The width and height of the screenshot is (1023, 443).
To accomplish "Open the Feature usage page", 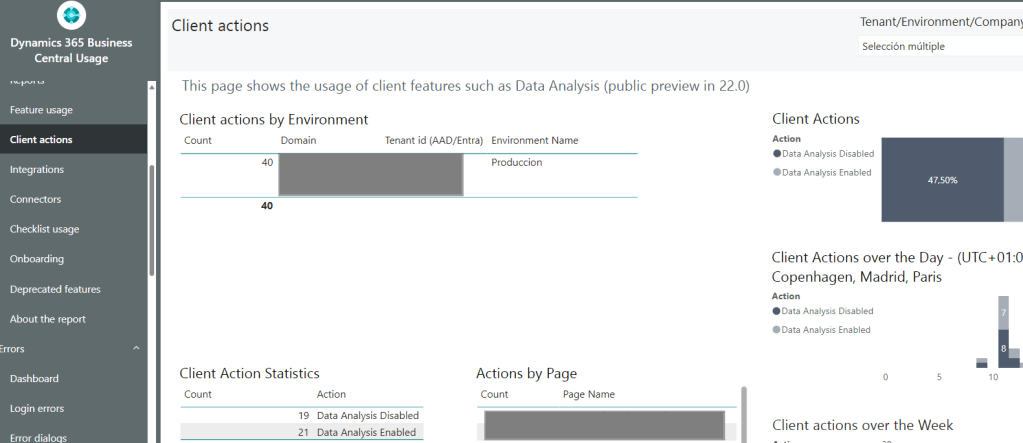I will [x=41, y=110].
